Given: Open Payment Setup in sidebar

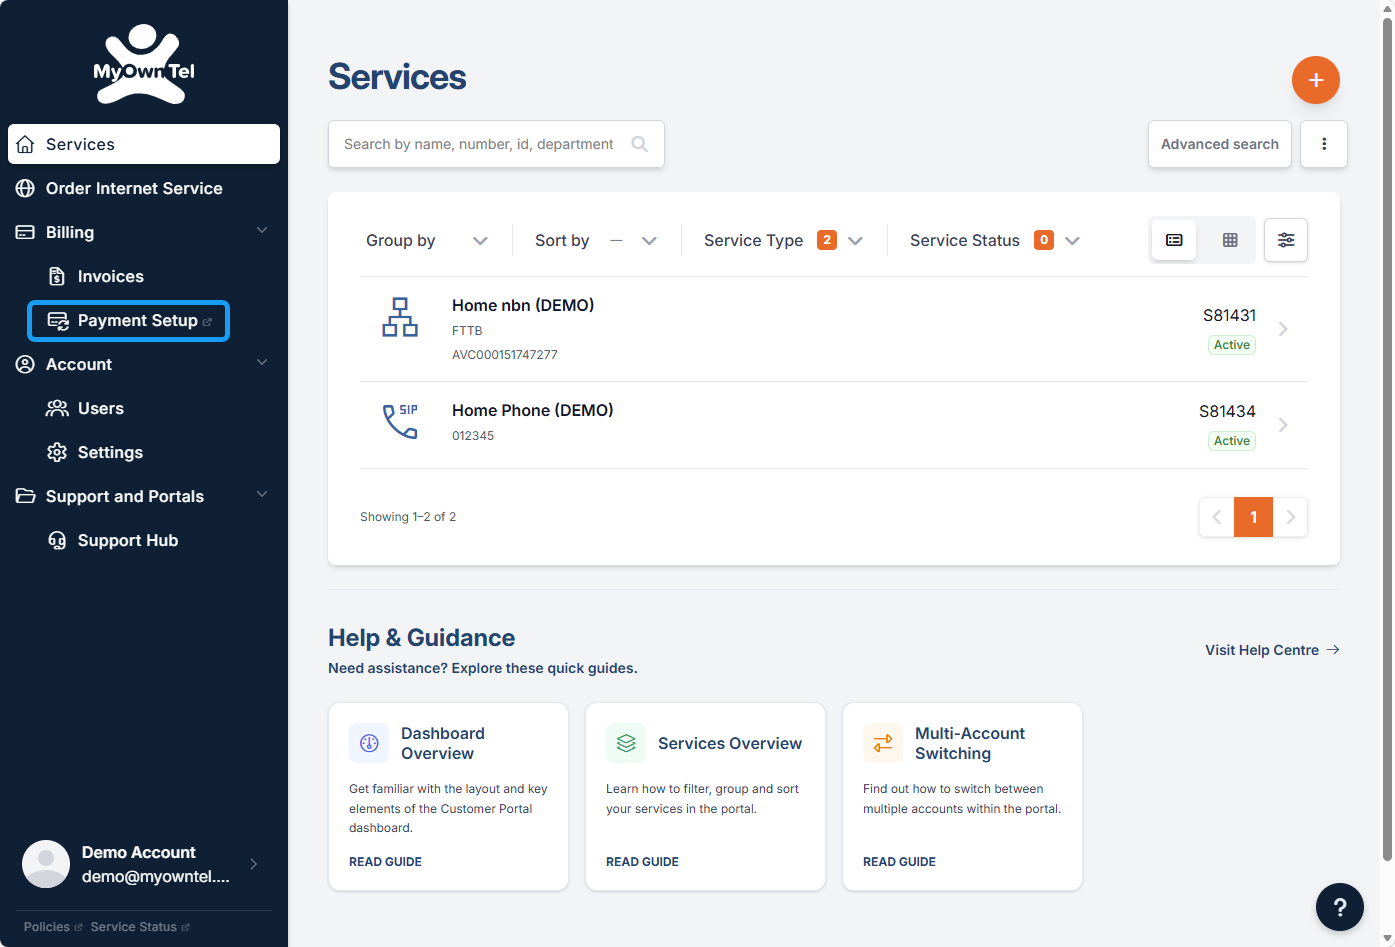Looking at the screenshot, I should (128, 320).
